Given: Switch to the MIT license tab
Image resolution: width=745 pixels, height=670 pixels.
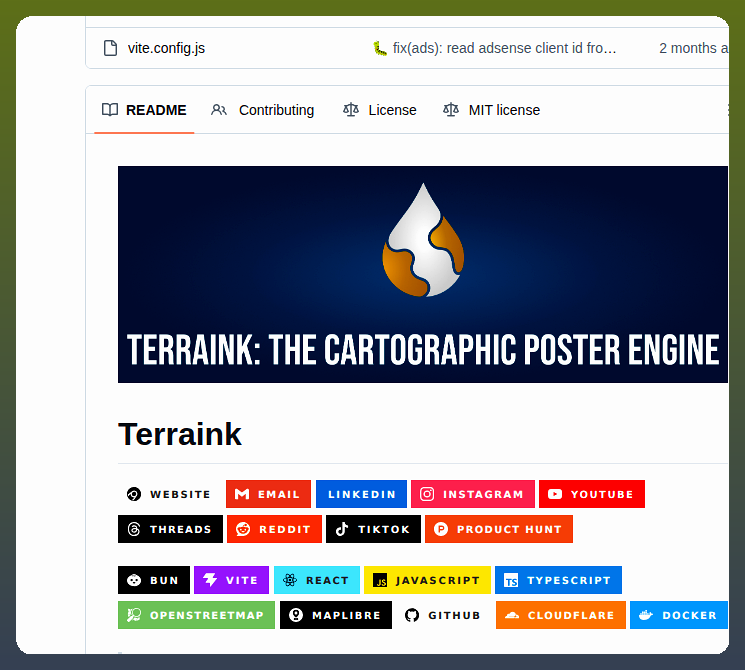Looking at the screenshot, I should pos(492,110).
